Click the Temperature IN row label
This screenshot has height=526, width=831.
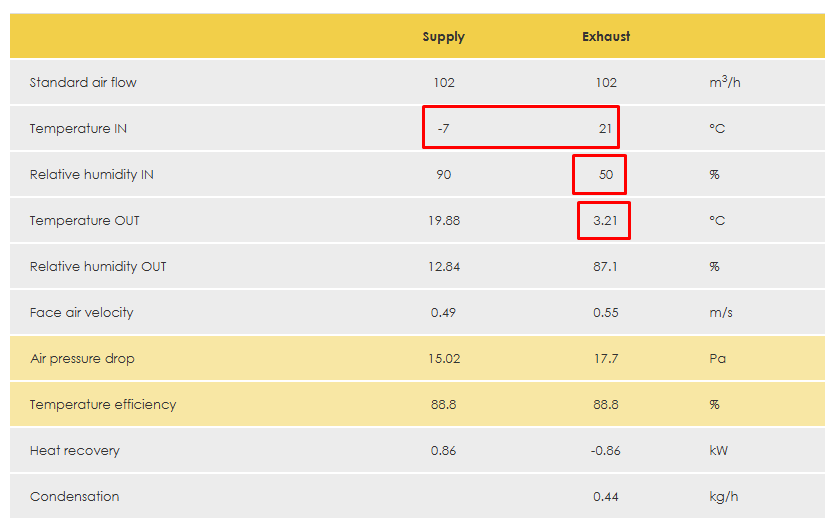78,129
